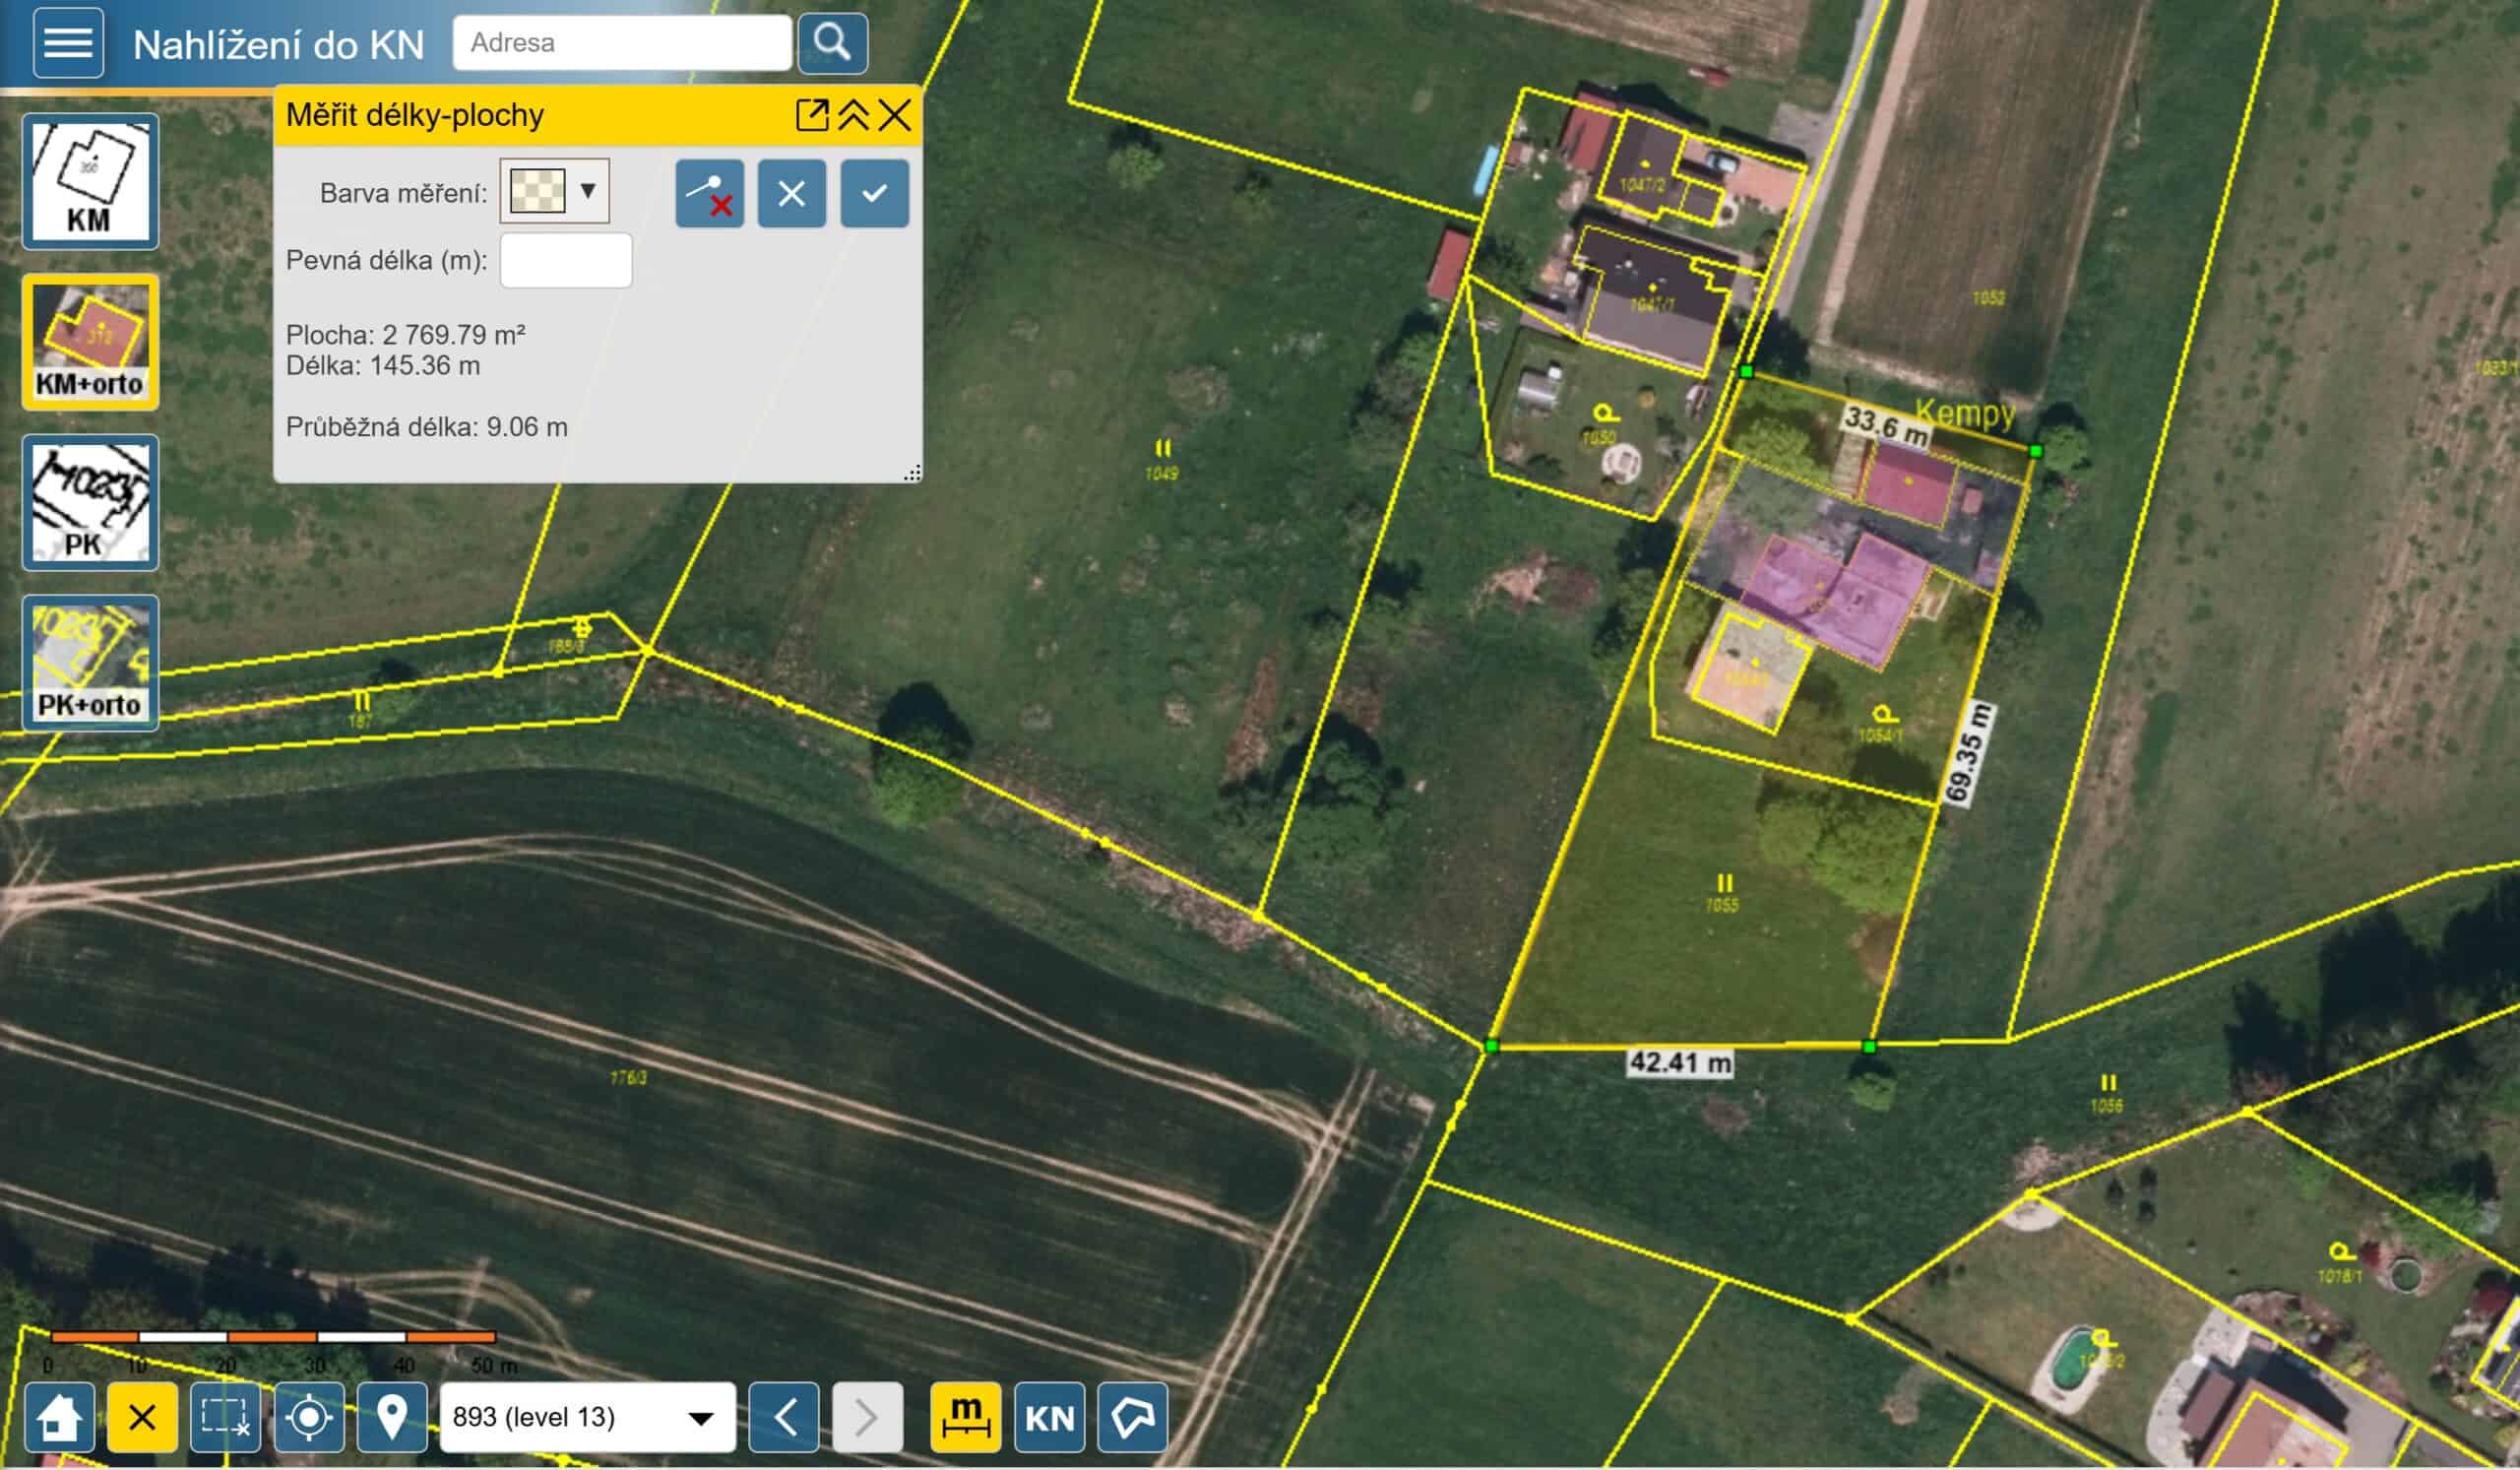
Task: Switch to PK map layer
Action: (90, 503)
